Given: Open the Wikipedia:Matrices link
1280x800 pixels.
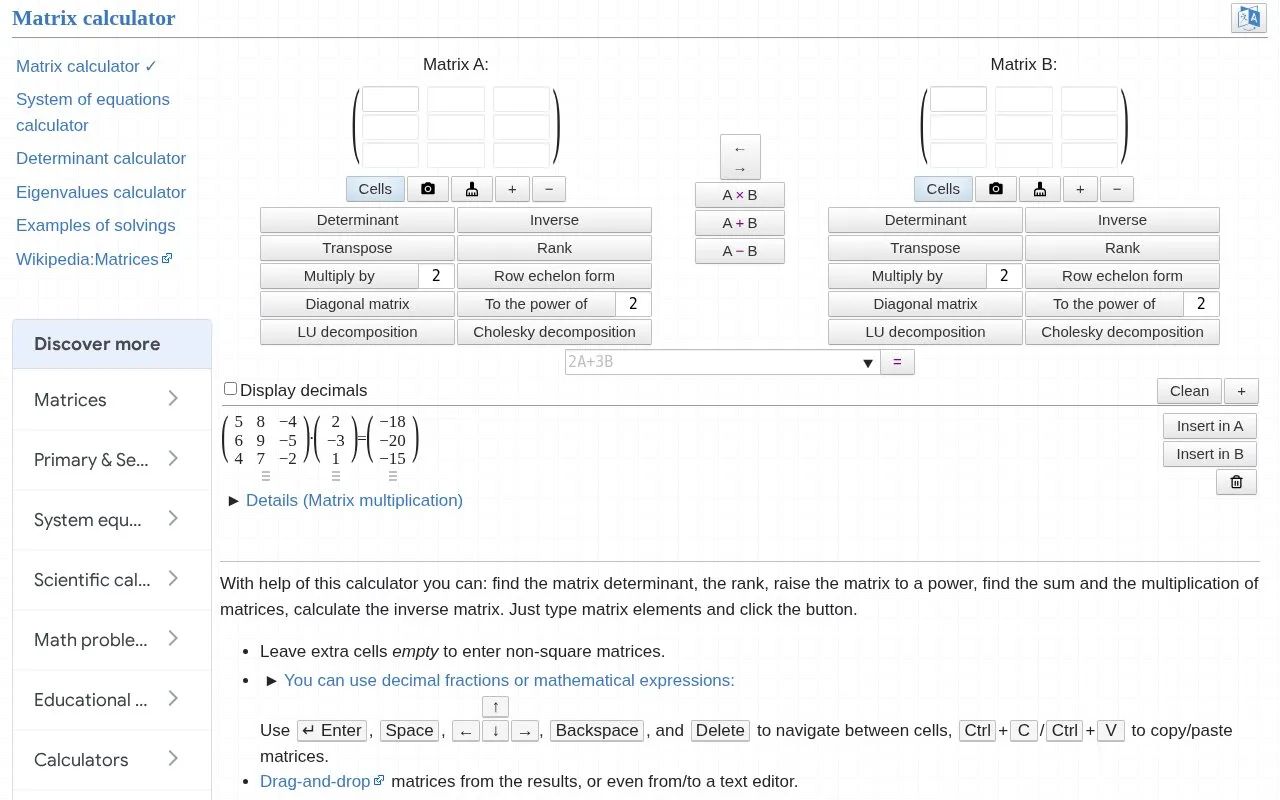Looking at the screenshot, I should tap(94, 259).
